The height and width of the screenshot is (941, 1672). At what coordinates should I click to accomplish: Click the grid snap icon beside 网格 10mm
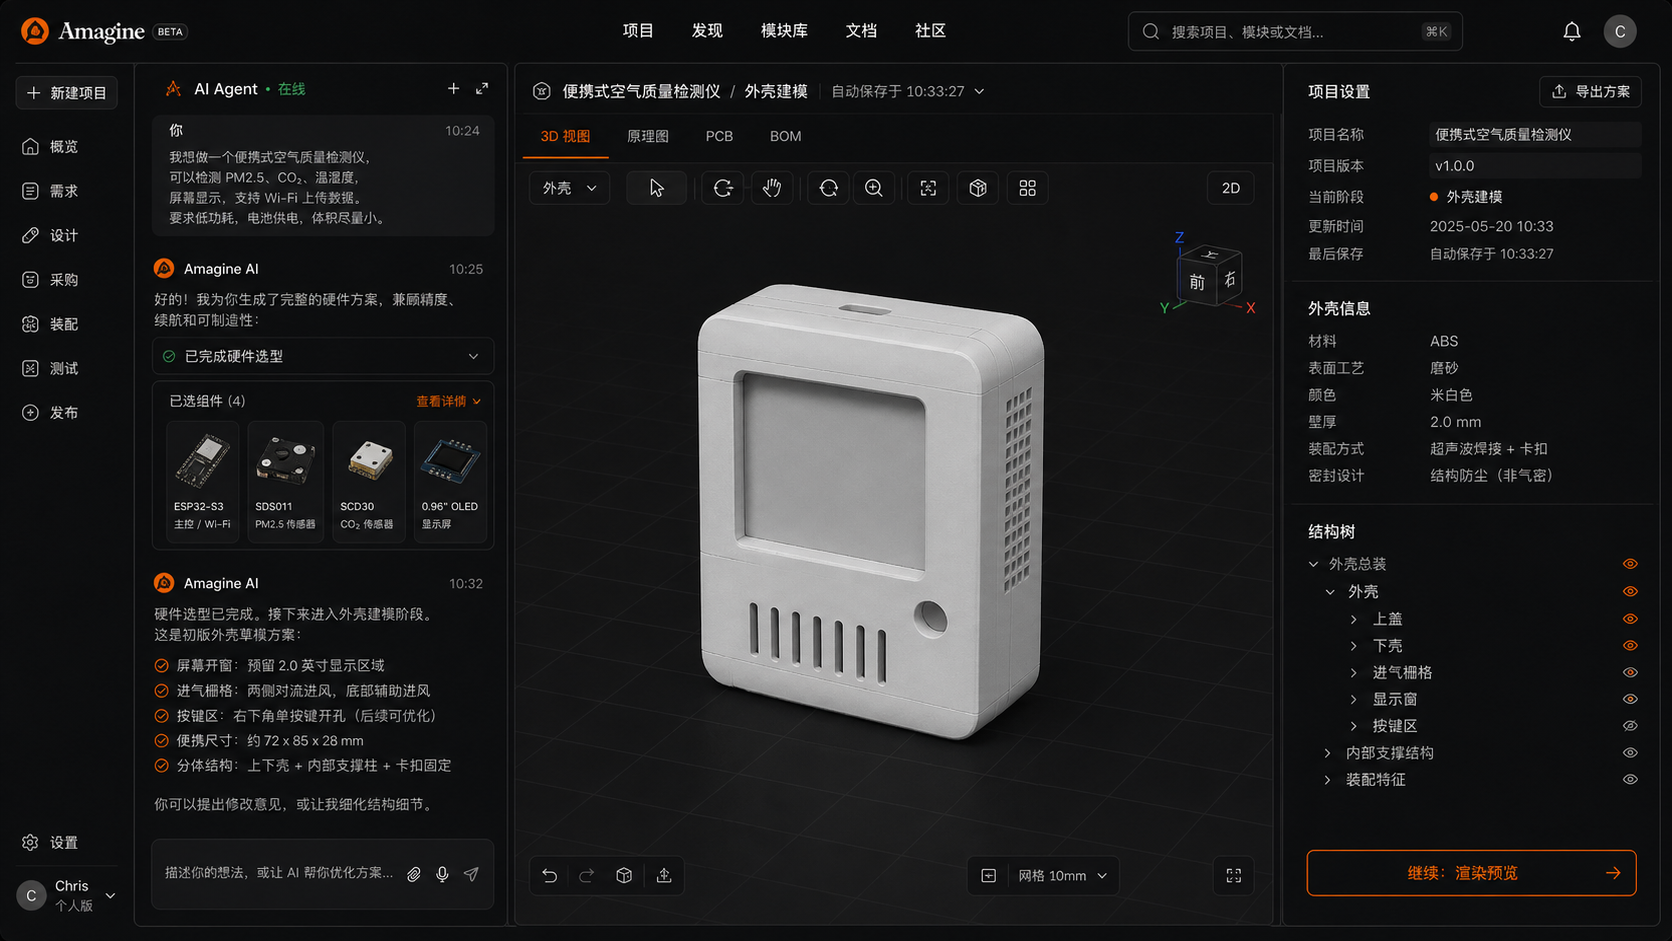coord(989,876)
